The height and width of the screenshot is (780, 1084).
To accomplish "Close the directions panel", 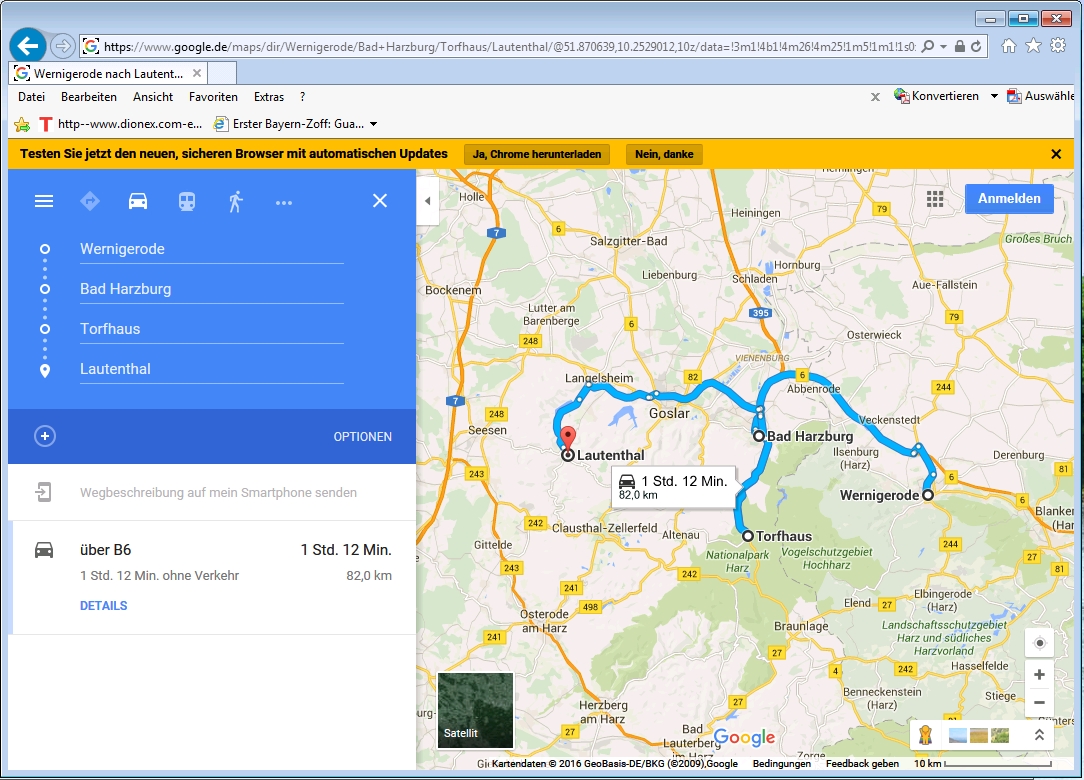I will (x=380, y=201).
